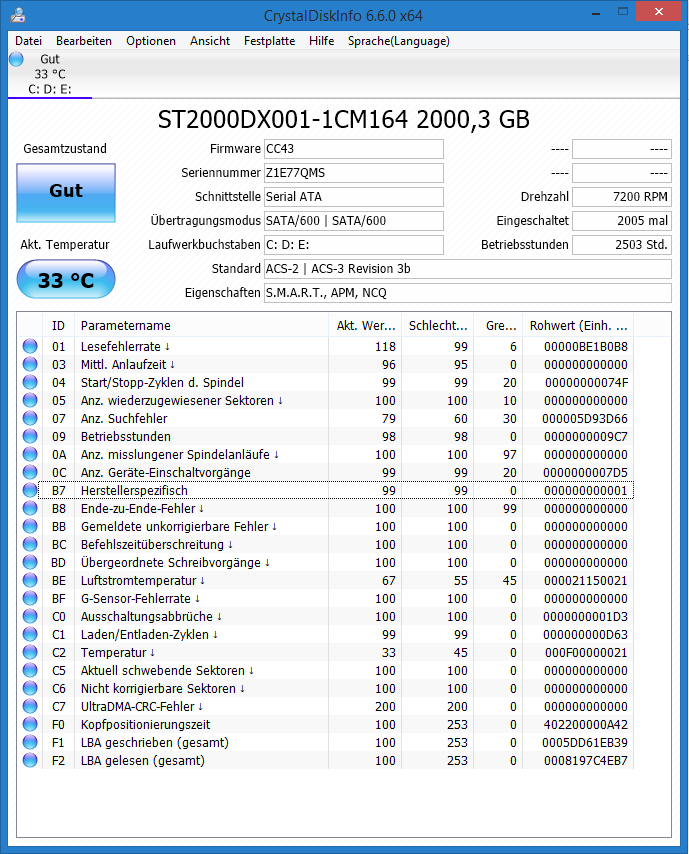Click the Drehzahl field 7200 RPM
The height and width of the screenshot is (854, 689).
(622, 197)
